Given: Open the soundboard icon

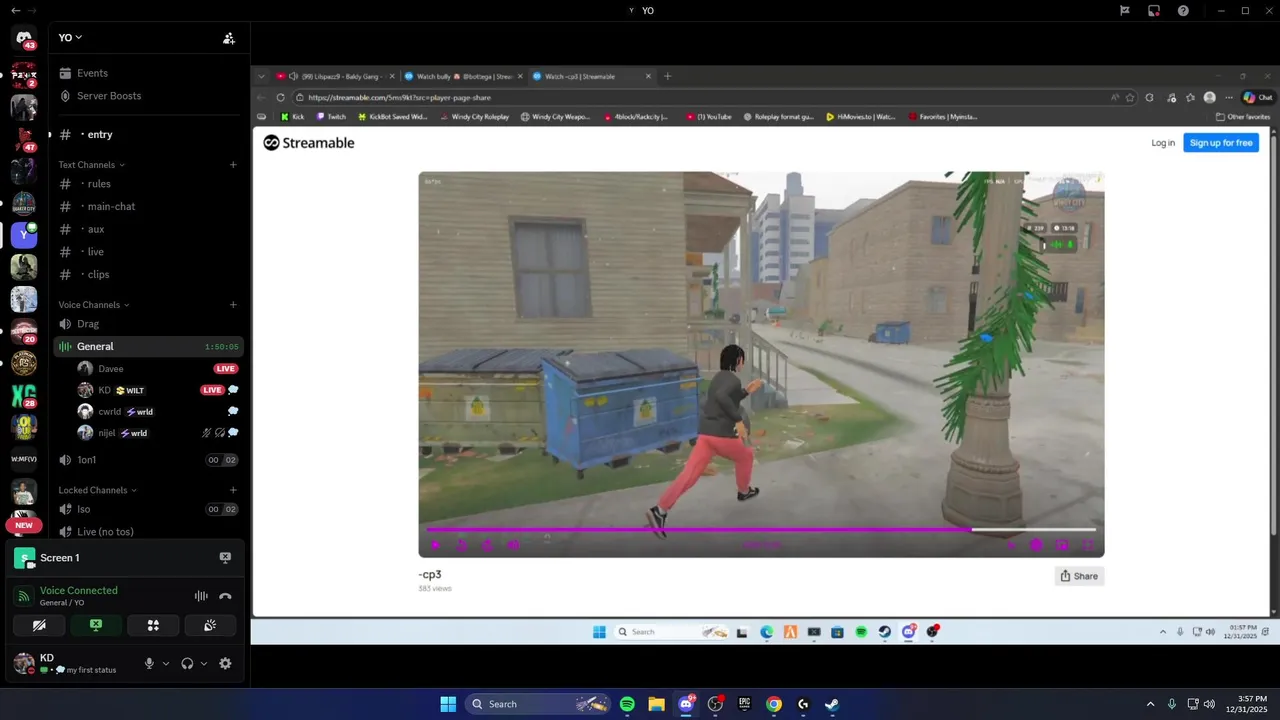Looking at the screenshot, I should point(210,625).
